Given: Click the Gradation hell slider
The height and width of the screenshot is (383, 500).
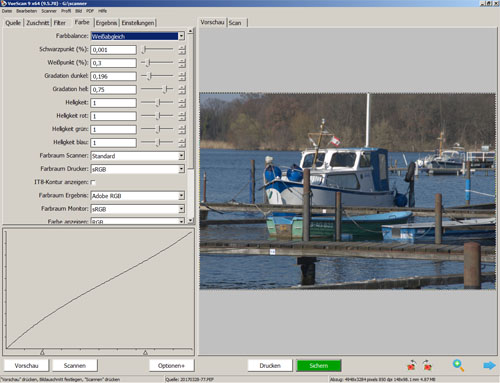Looking at the screenshot, I should pyautogui.click(x=157, y=89).
